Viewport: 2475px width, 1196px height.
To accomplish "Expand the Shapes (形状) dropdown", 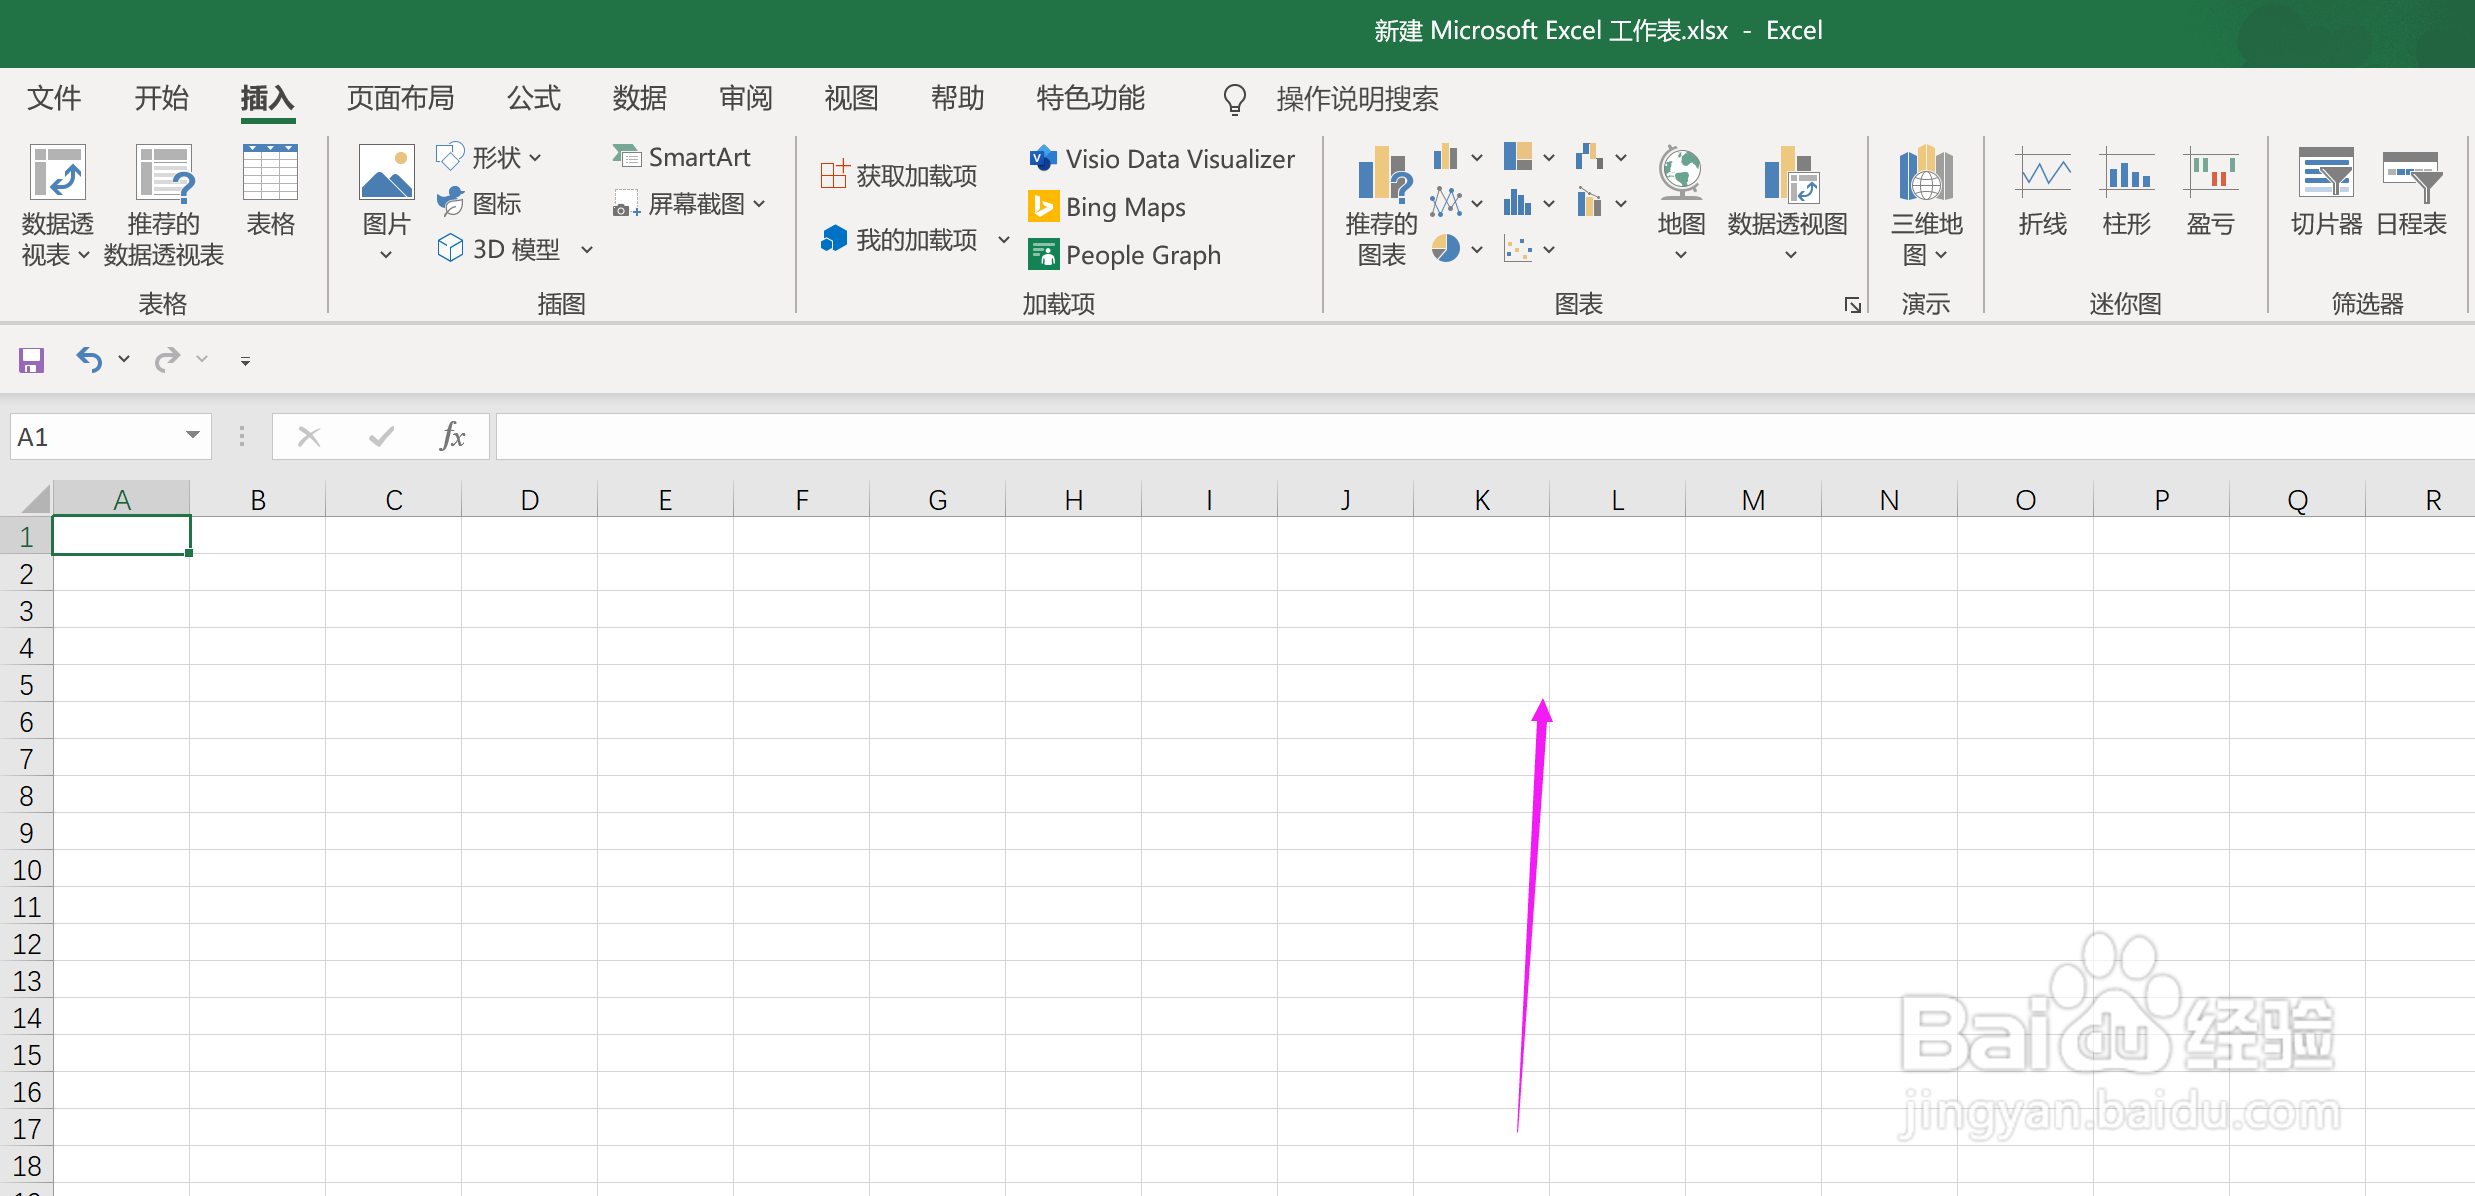I will coord(536,158).
